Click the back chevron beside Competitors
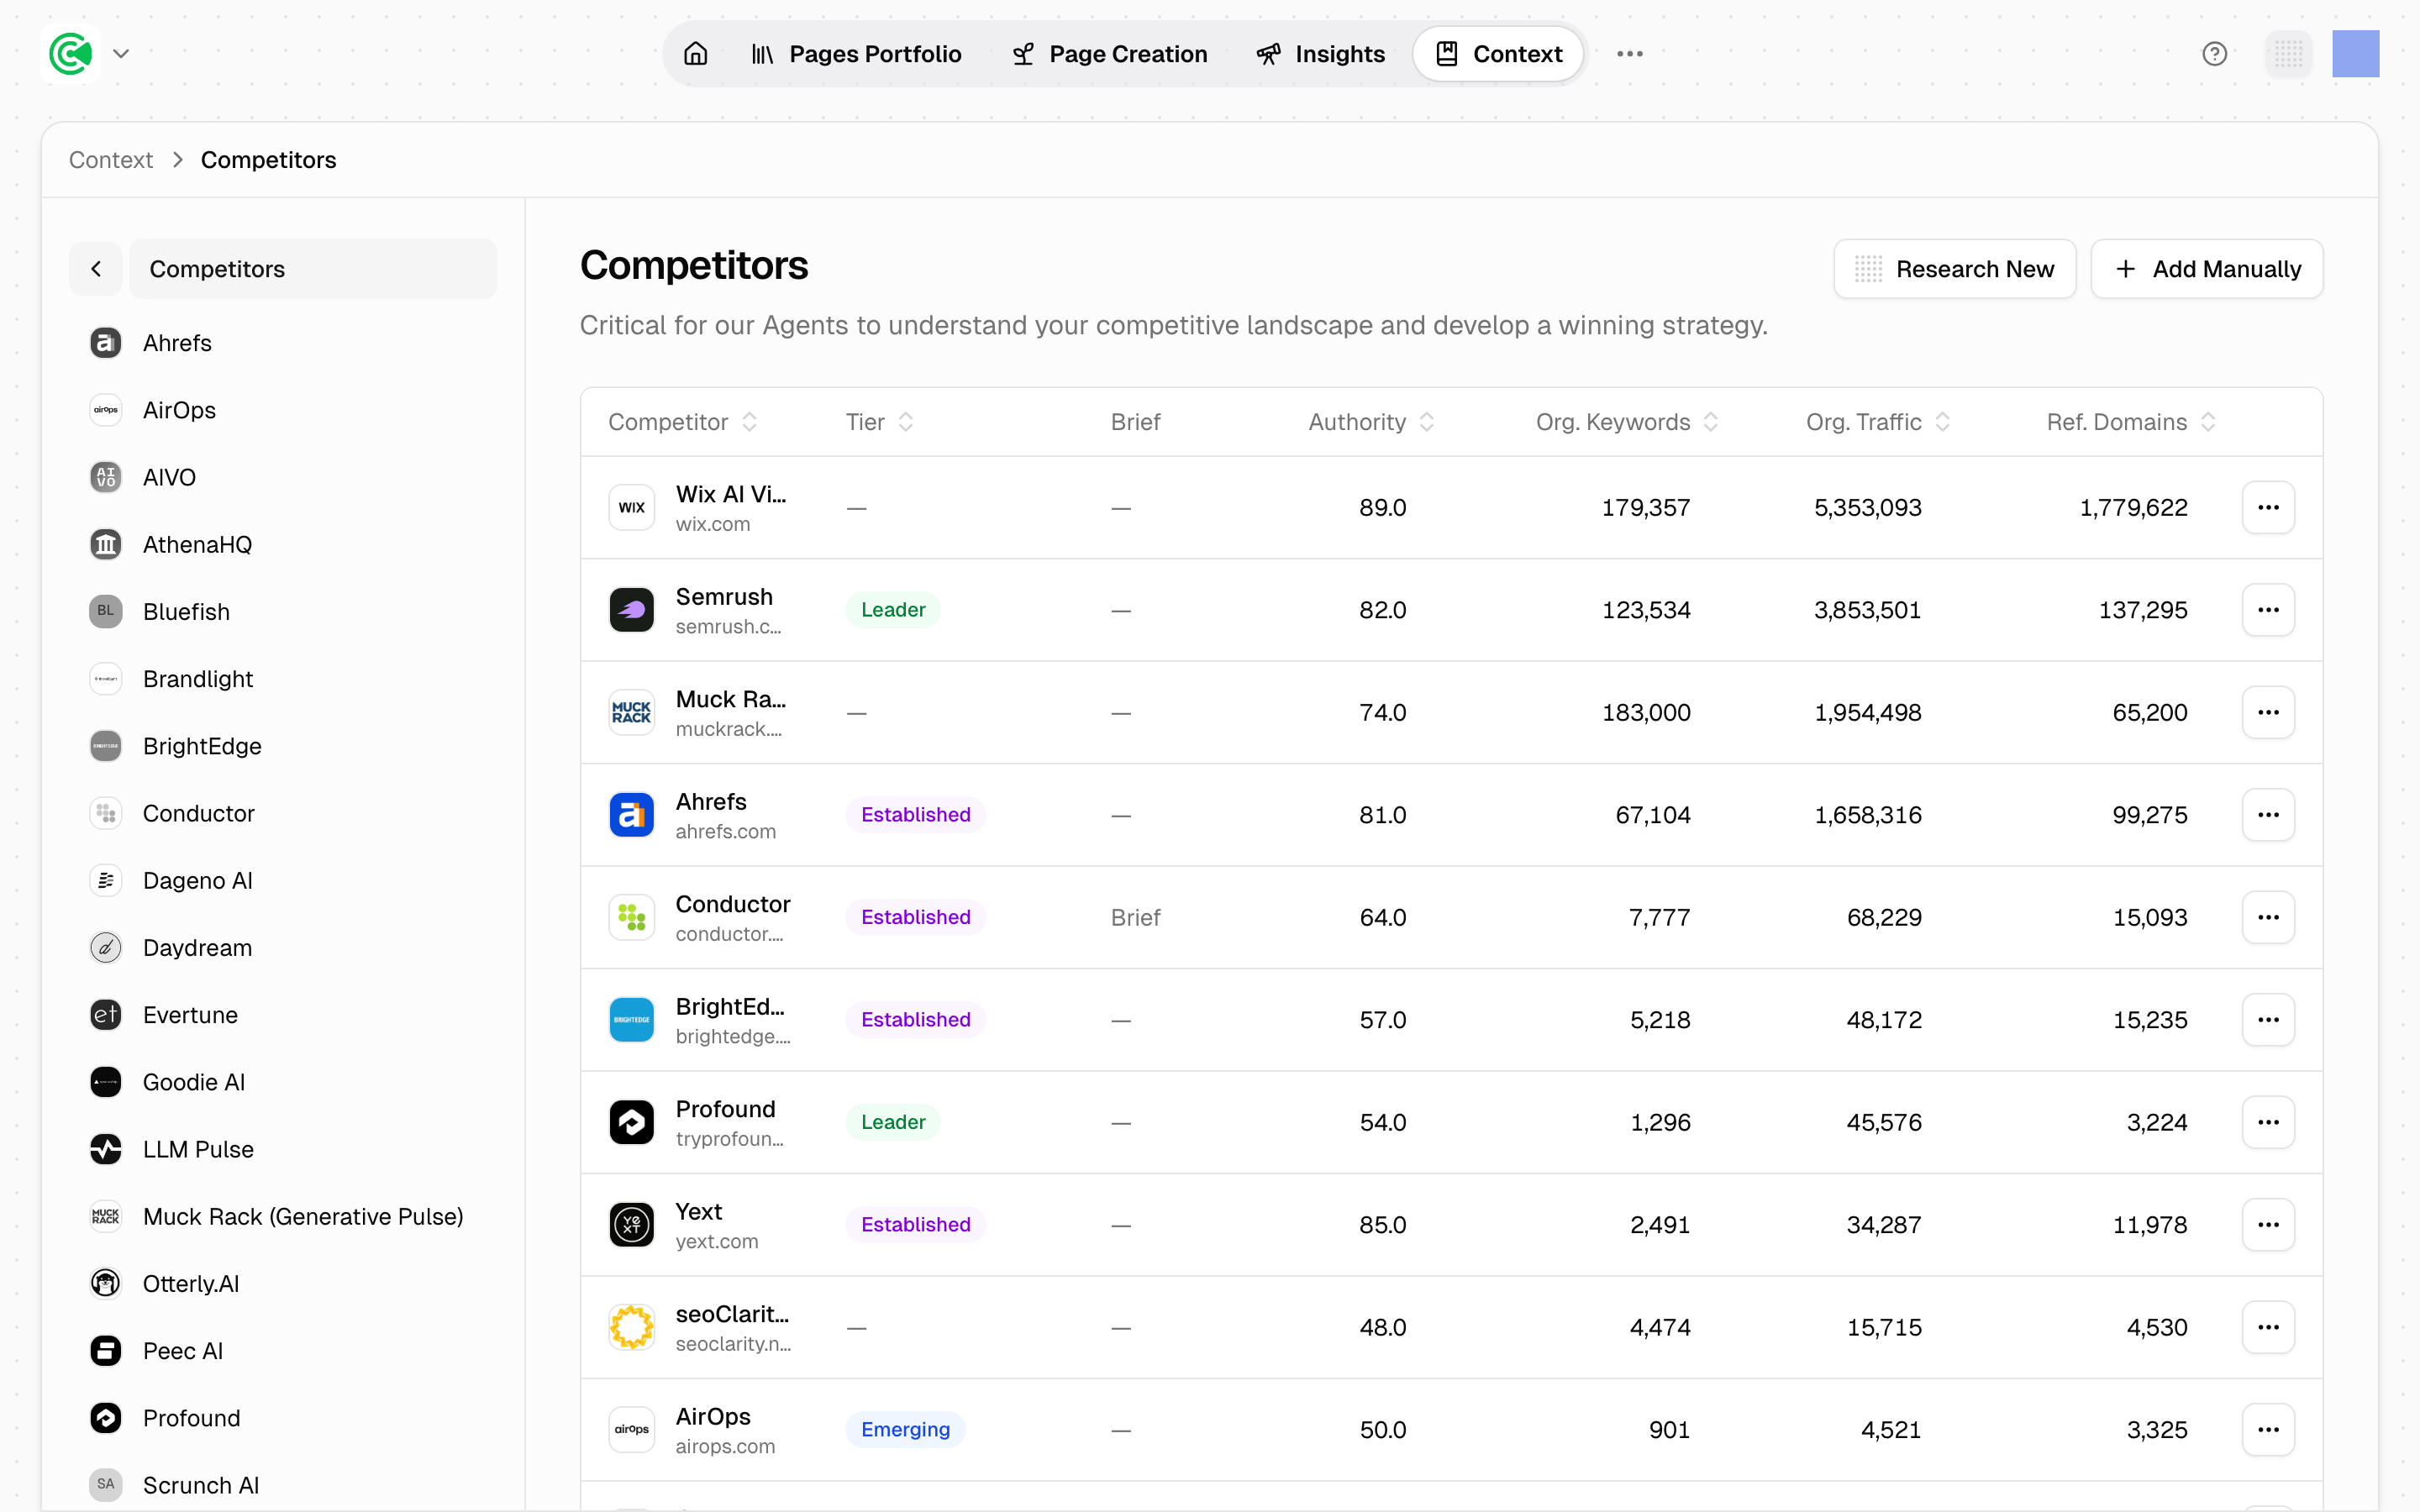 click(x=96, y=269)
